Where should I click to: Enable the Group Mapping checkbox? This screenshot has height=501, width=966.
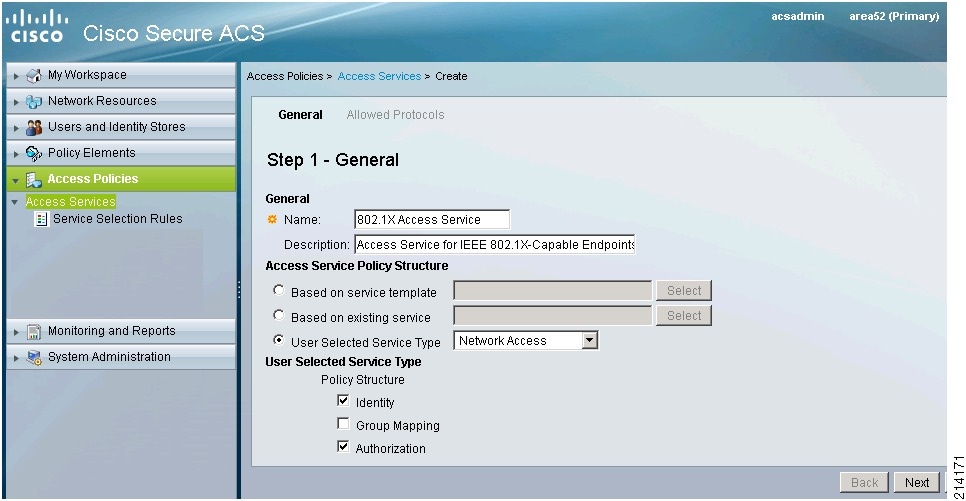343,423
